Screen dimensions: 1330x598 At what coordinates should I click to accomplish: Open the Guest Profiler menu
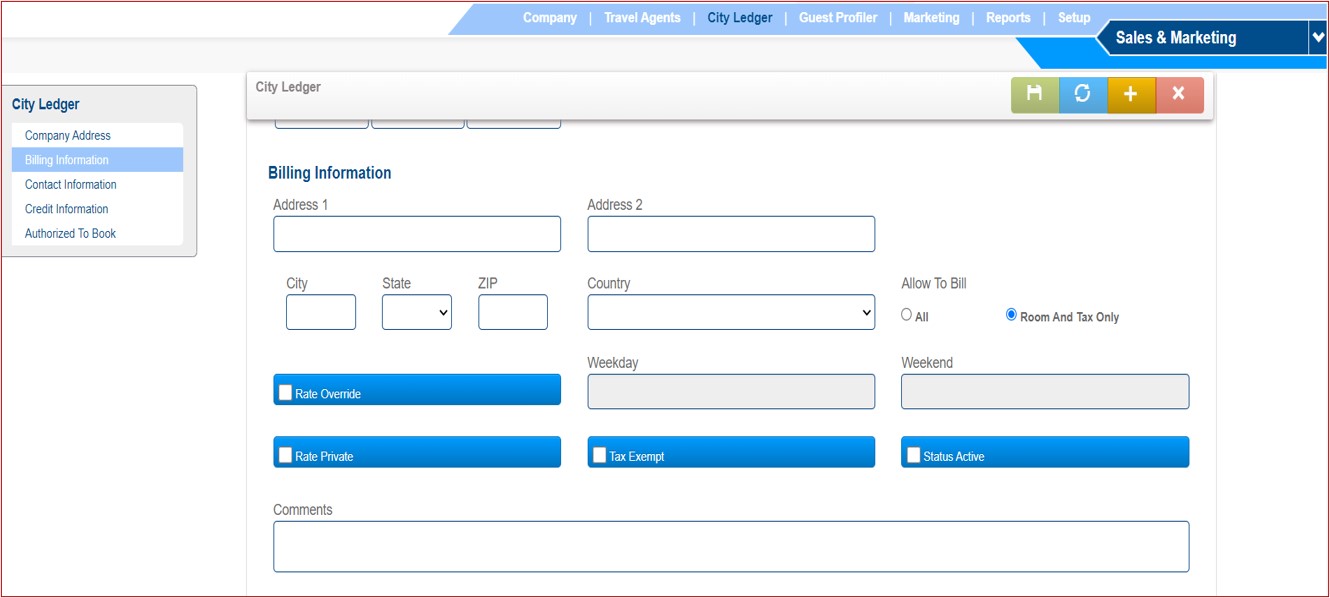tap(837, 18)
